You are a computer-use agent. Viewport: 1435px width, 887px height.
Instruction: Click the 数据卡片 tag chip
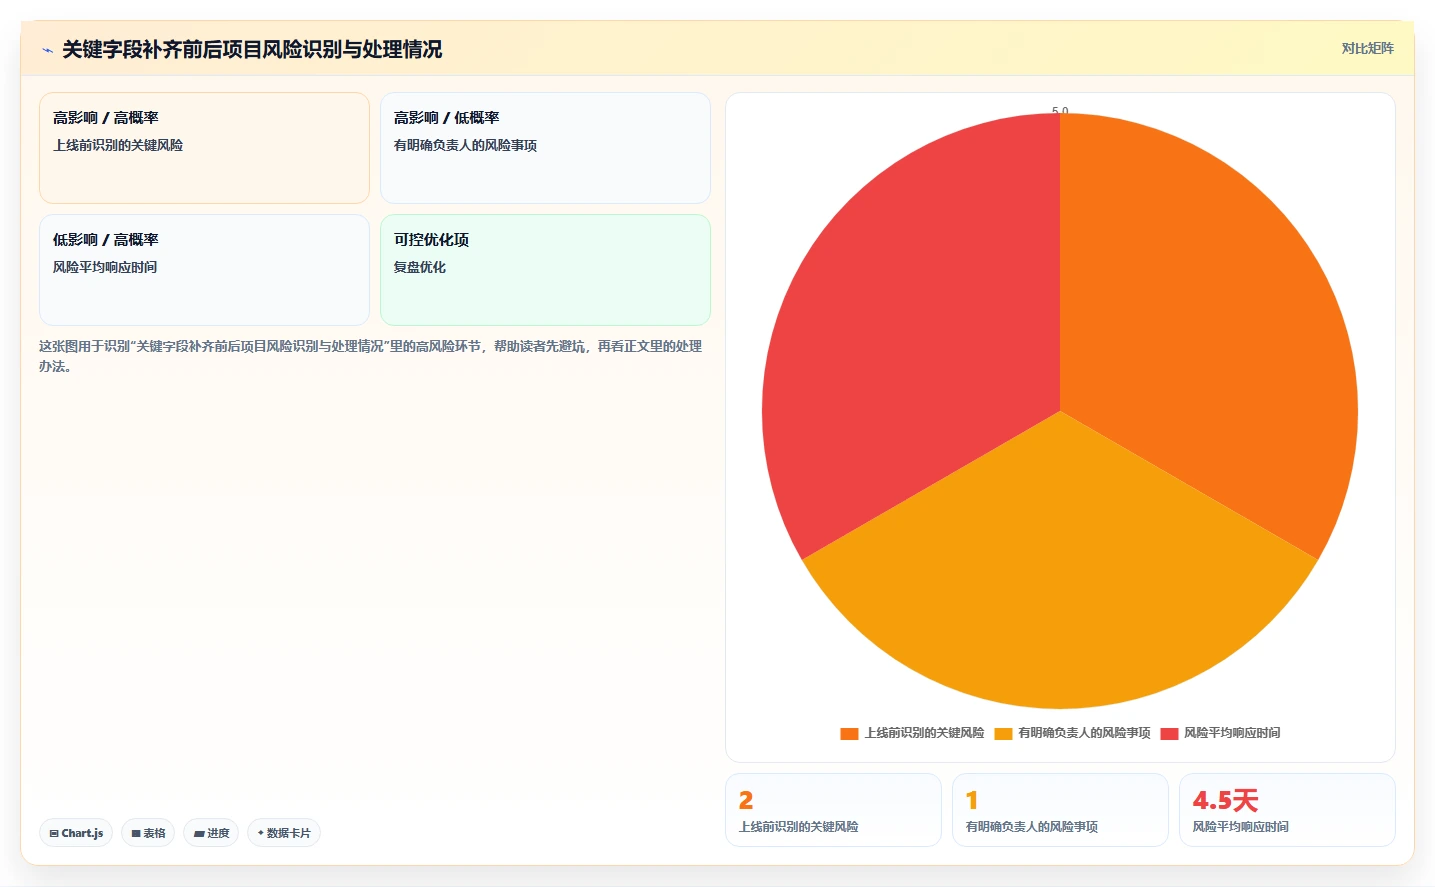pyautogui.click(x=284, y=833)
